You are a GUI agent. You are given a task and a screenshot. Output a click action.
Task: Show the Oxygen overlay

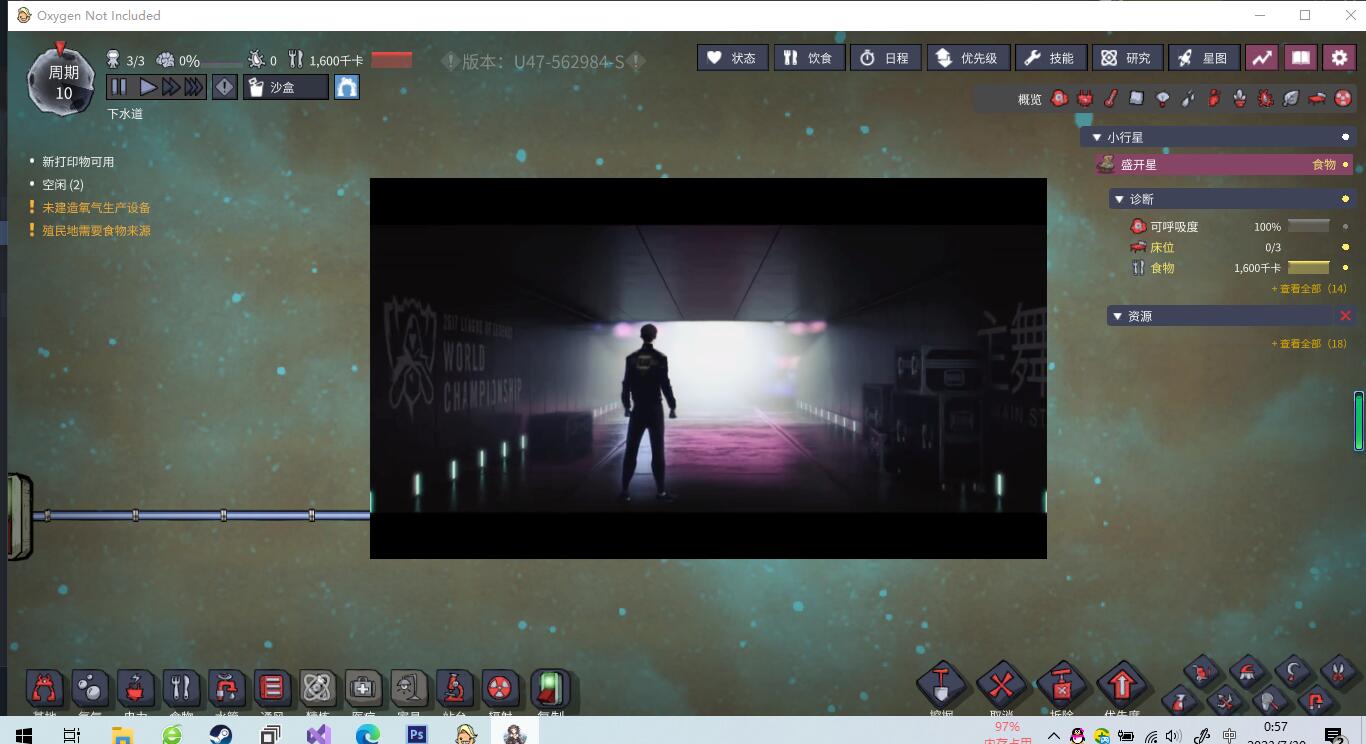pyautogui.click(x=1060, y=98)
